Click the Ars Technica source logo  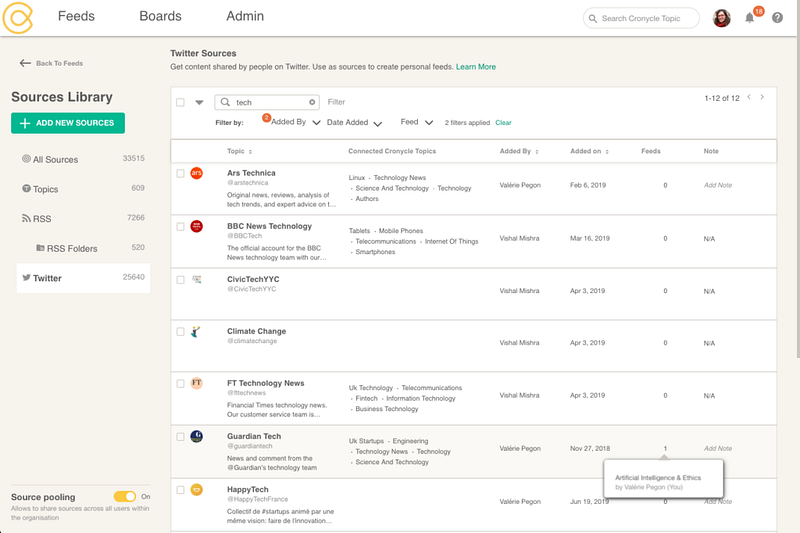coord(197,173)
